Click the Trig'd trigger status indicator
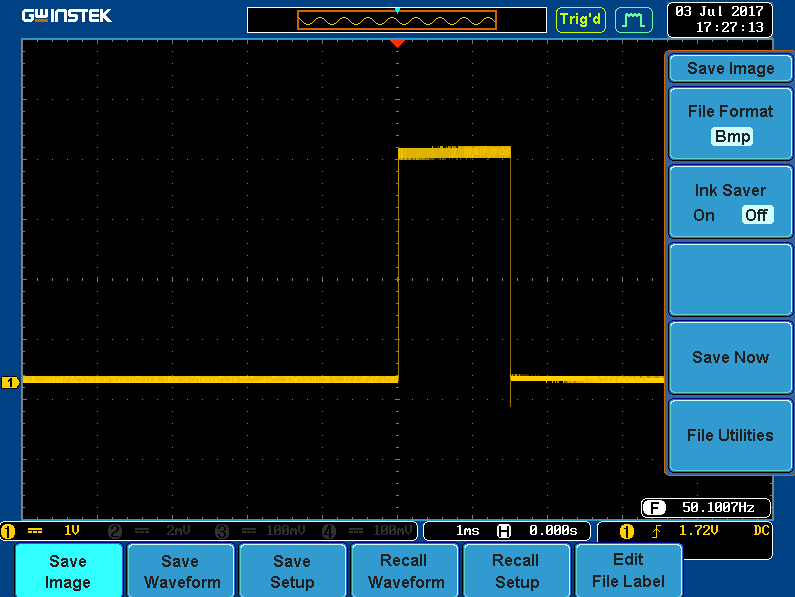Screen dimensions: 795x597 coord(581,20)
